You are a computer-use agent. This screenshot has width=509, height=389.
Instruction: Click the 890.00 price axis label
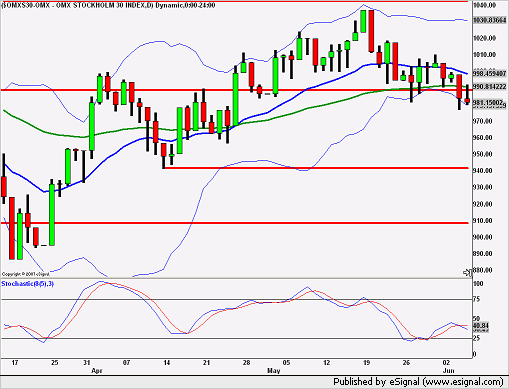coord(482,254)
